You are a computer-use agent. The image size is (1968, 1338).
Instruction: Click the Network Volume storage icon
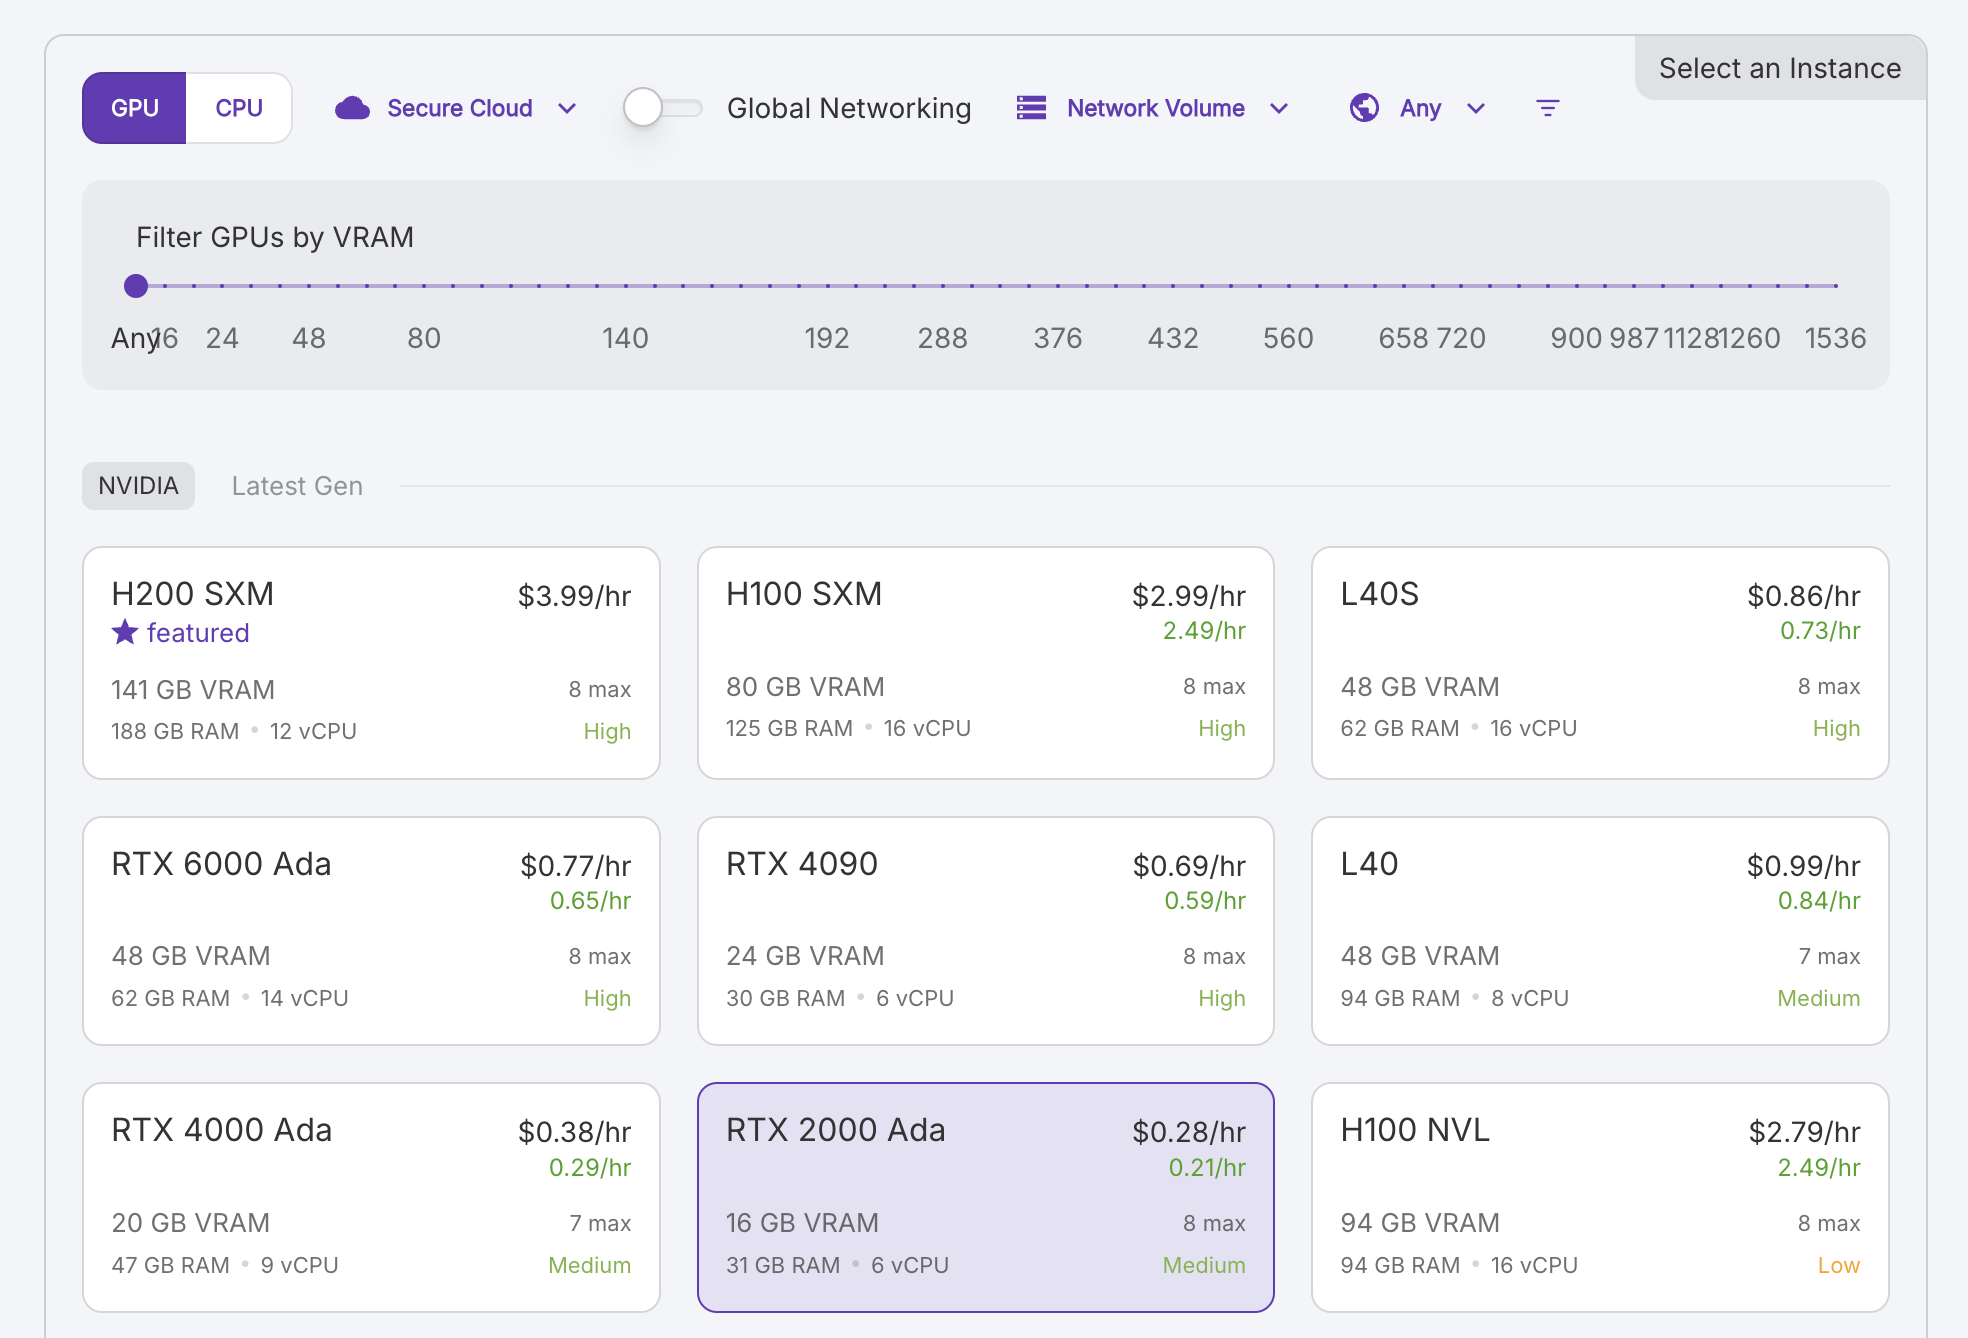pyautogui.click(x=1031, y=108)
